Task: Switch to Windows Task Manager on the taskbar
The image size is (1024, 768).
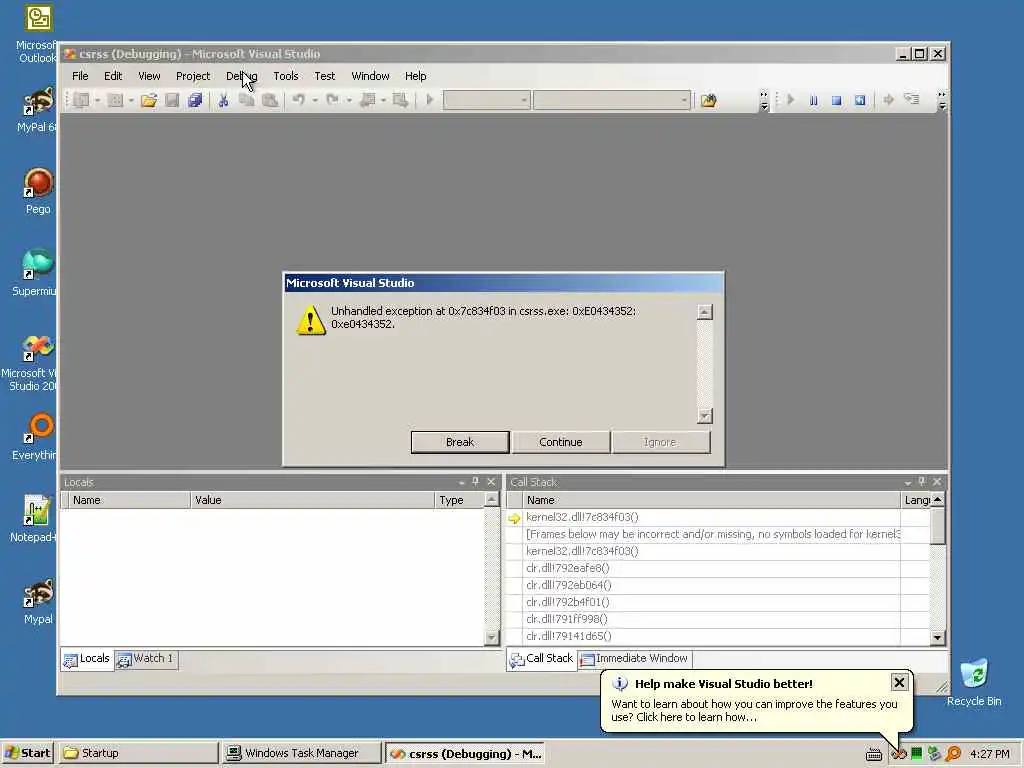Action: point(301,753)
